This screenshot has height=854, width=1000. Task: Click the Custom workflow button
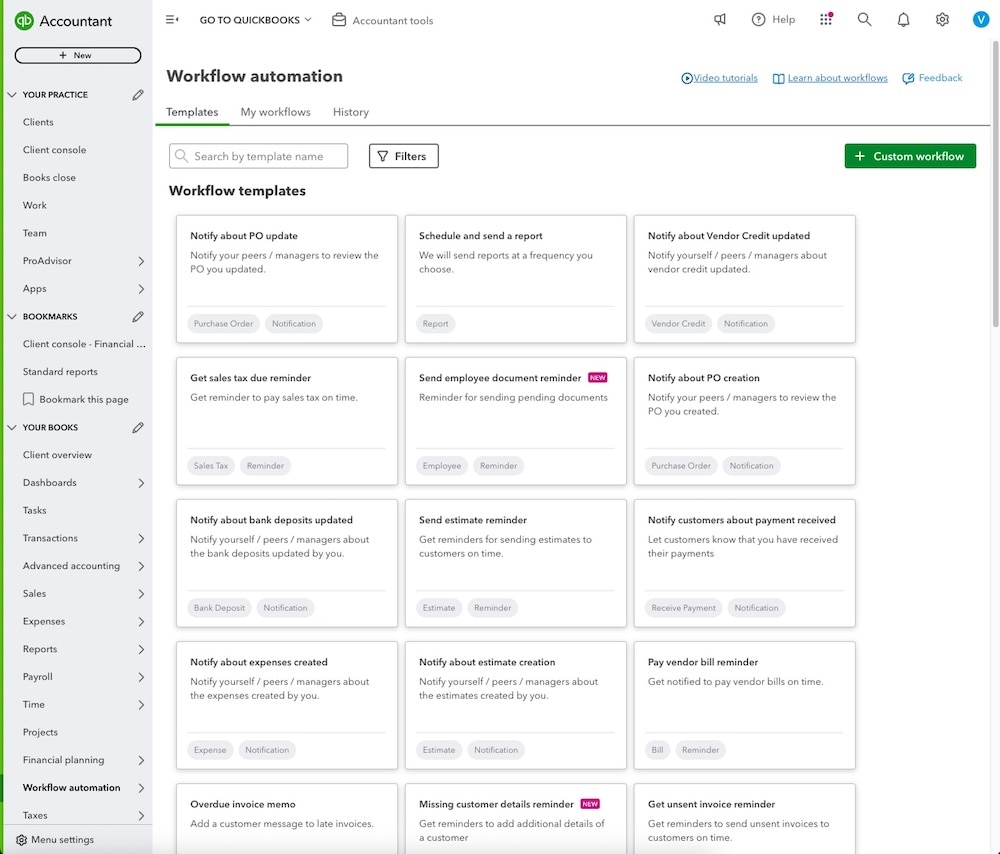coord(910,156)
